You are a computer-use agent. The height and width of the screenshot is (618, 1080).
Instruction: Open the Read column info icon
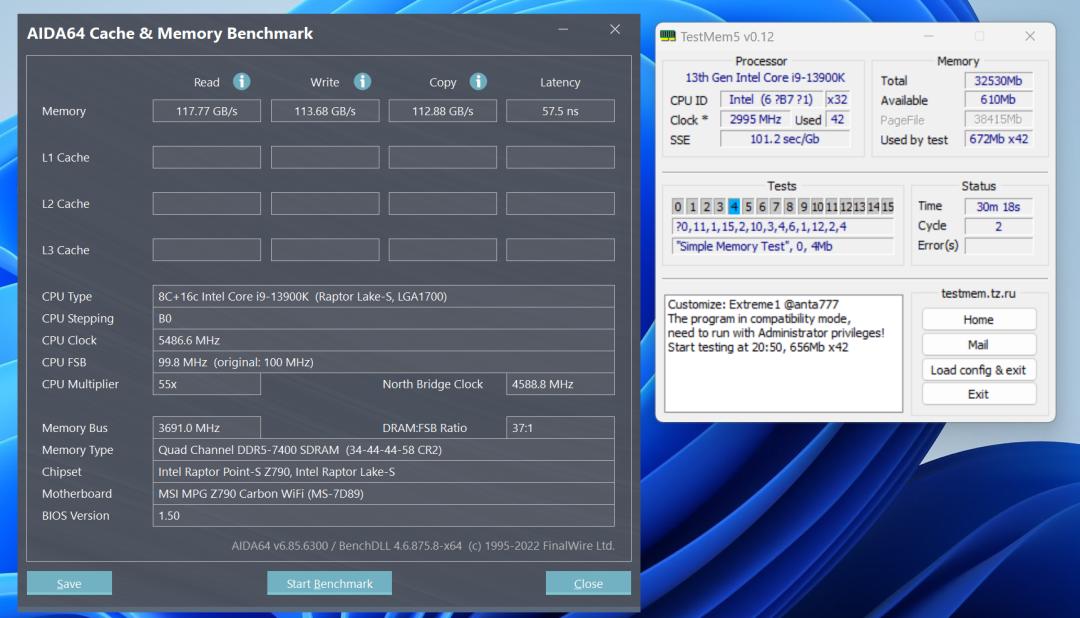pos(240,82)
